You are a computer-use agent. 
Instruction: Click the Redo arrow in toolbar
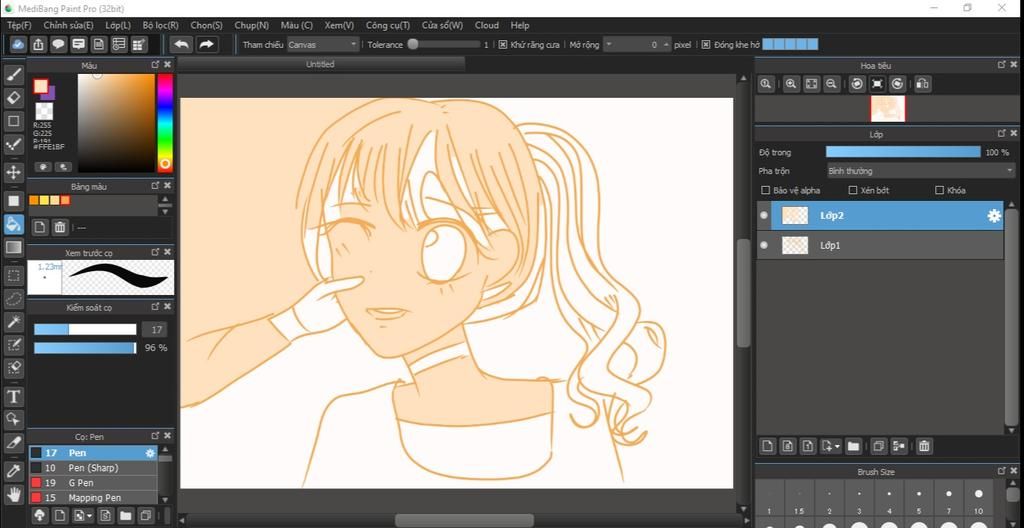tap(206, 44)
